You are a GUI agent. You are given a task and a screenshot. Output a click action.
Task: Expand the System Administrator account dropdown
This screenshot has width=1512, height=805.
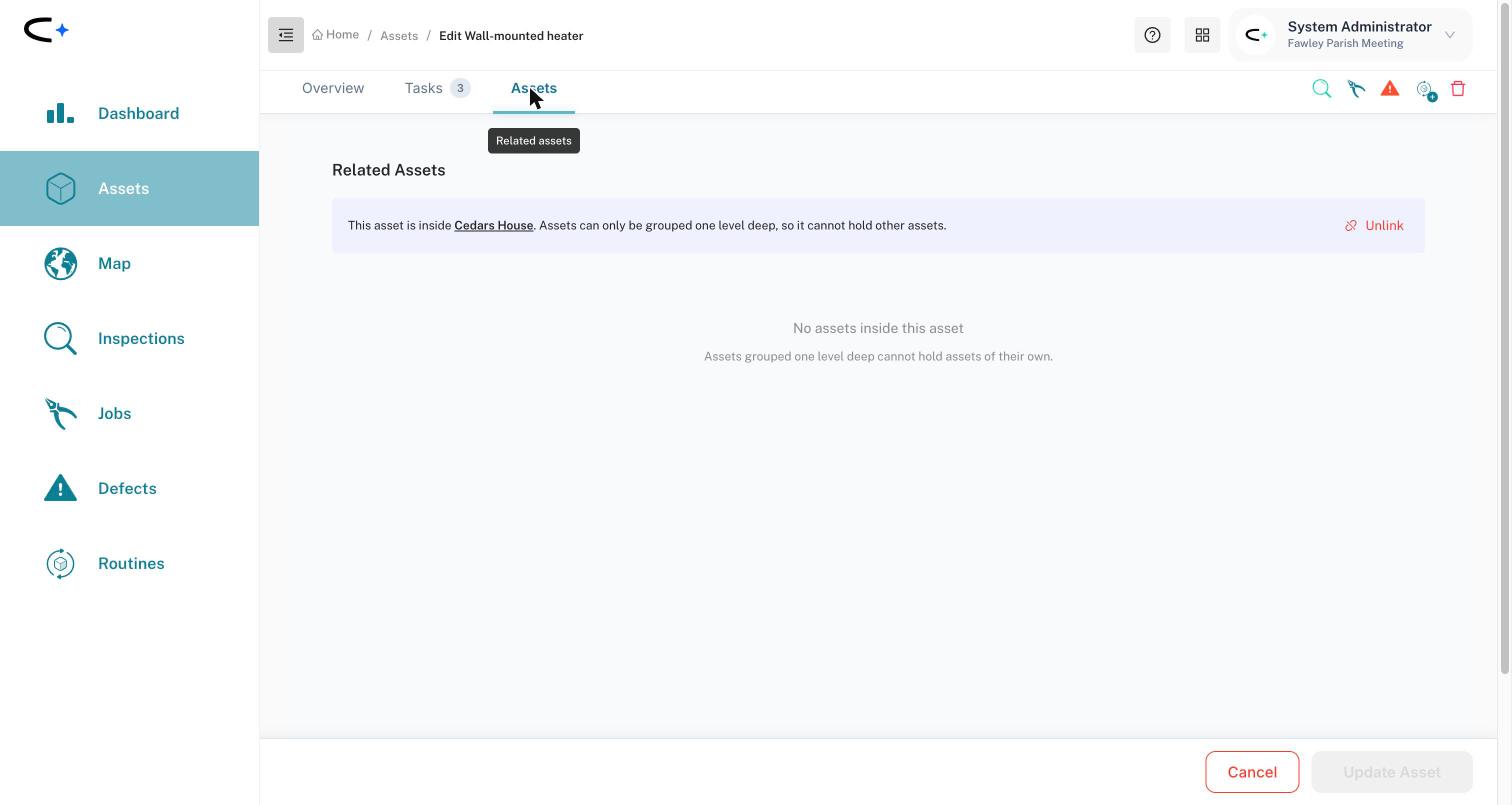[1350, 35]
